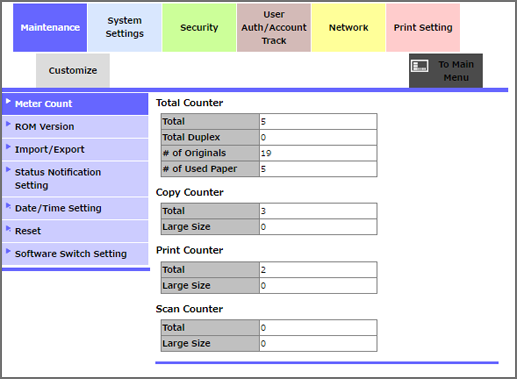Click the arrow icon beside Date/Time Setting
The width and height of the screenshot is (517, 379).
pyautogui.click(x=8, y=206)
